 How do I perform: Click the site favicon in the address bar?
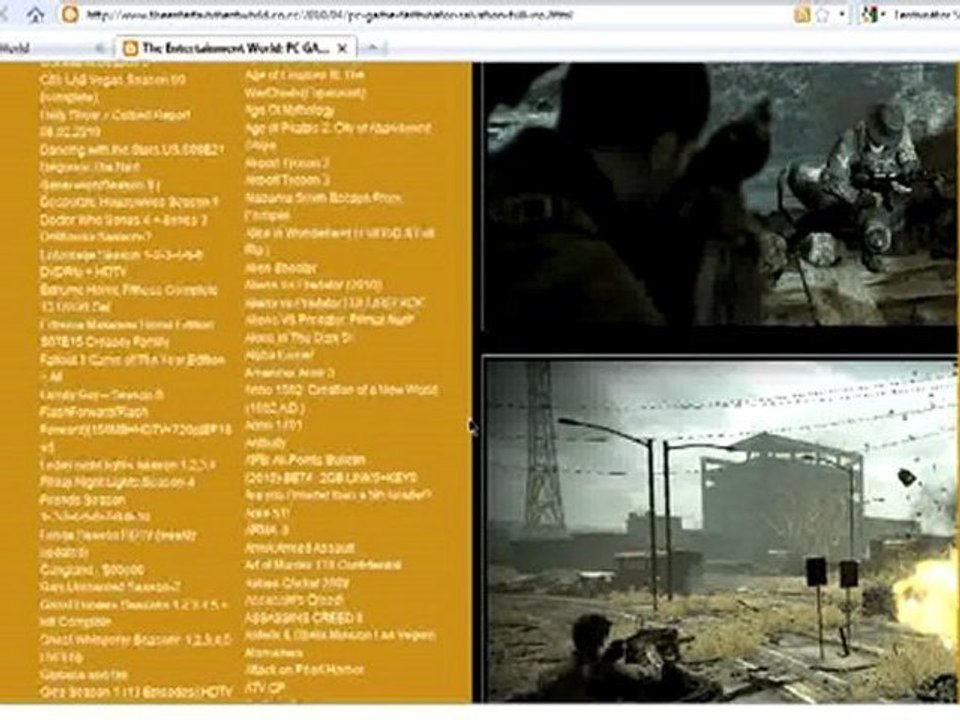click(70, 15)
